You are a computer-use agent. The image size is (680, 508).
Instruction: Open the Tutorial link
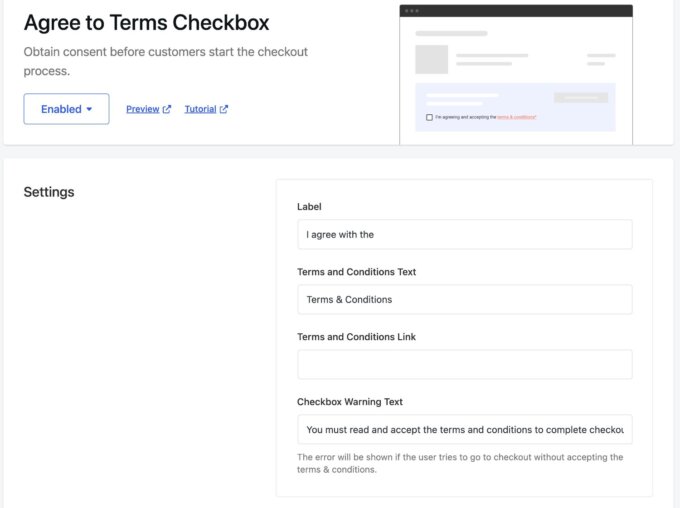click(x=200, y=109)
